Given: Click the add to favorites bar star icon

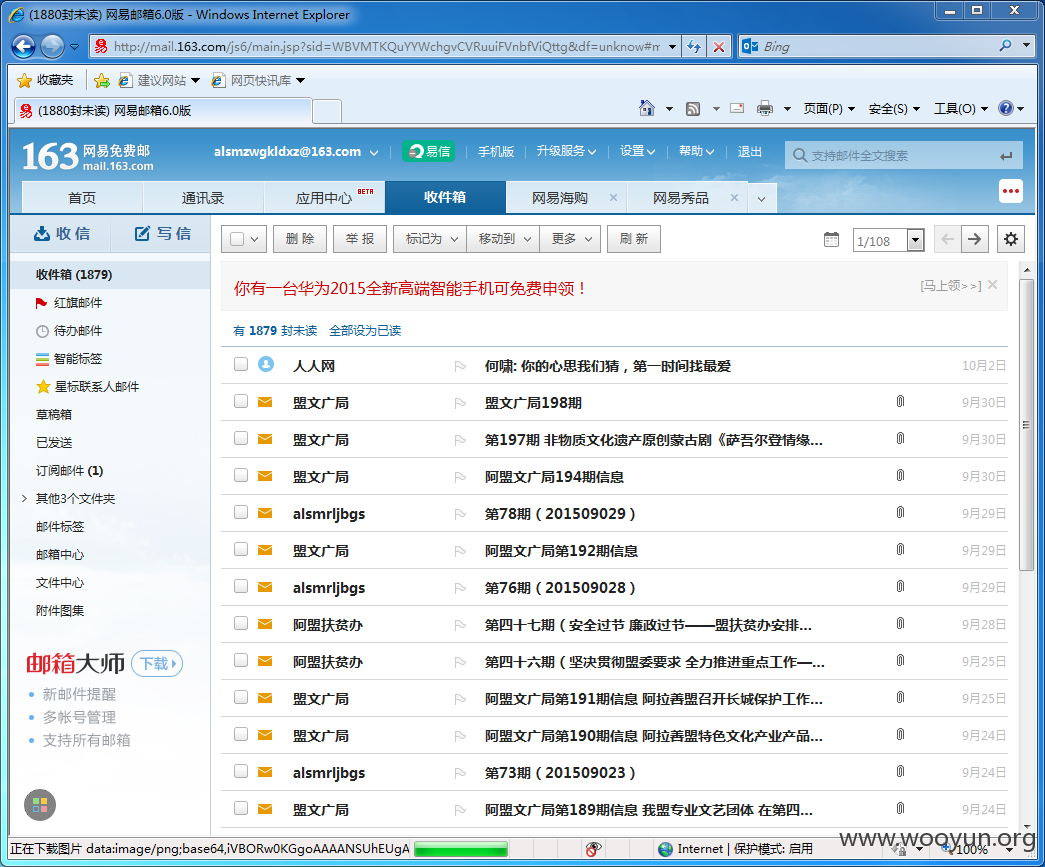Looking at the screenshot, I should 102,81.
